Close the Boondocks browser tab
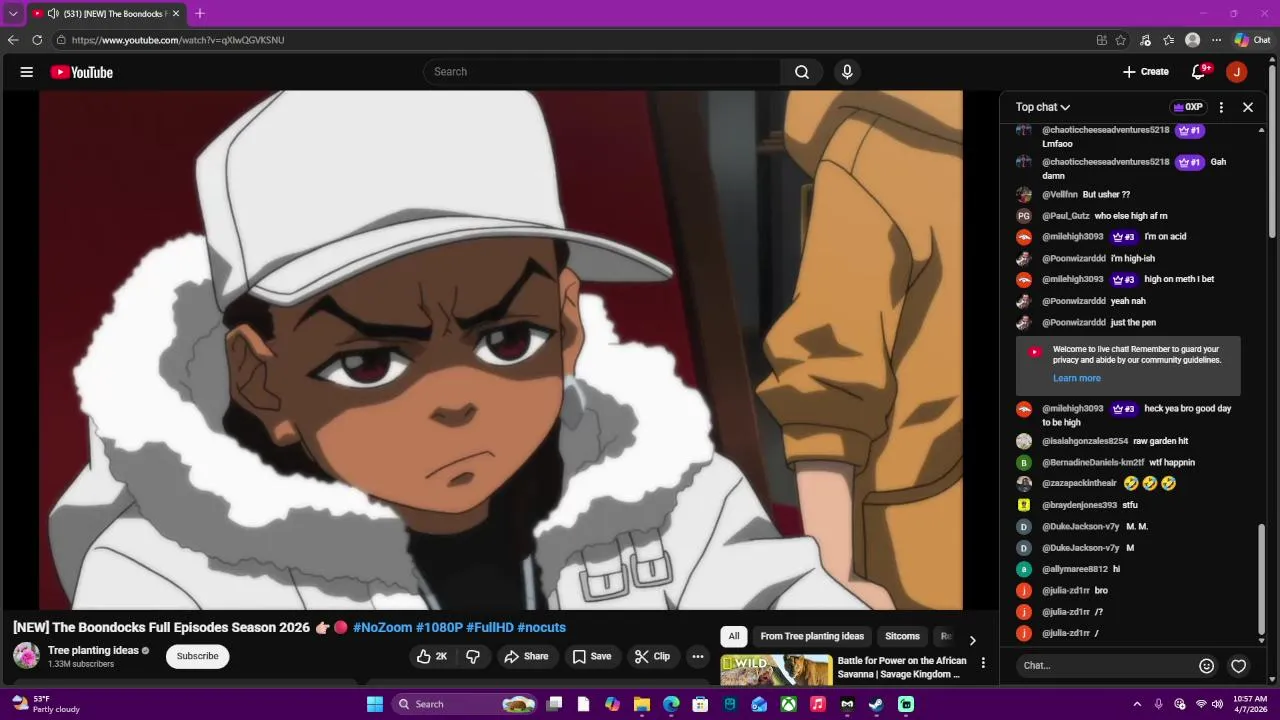This screenshot has height=720, width=1280. click(176, 14)
